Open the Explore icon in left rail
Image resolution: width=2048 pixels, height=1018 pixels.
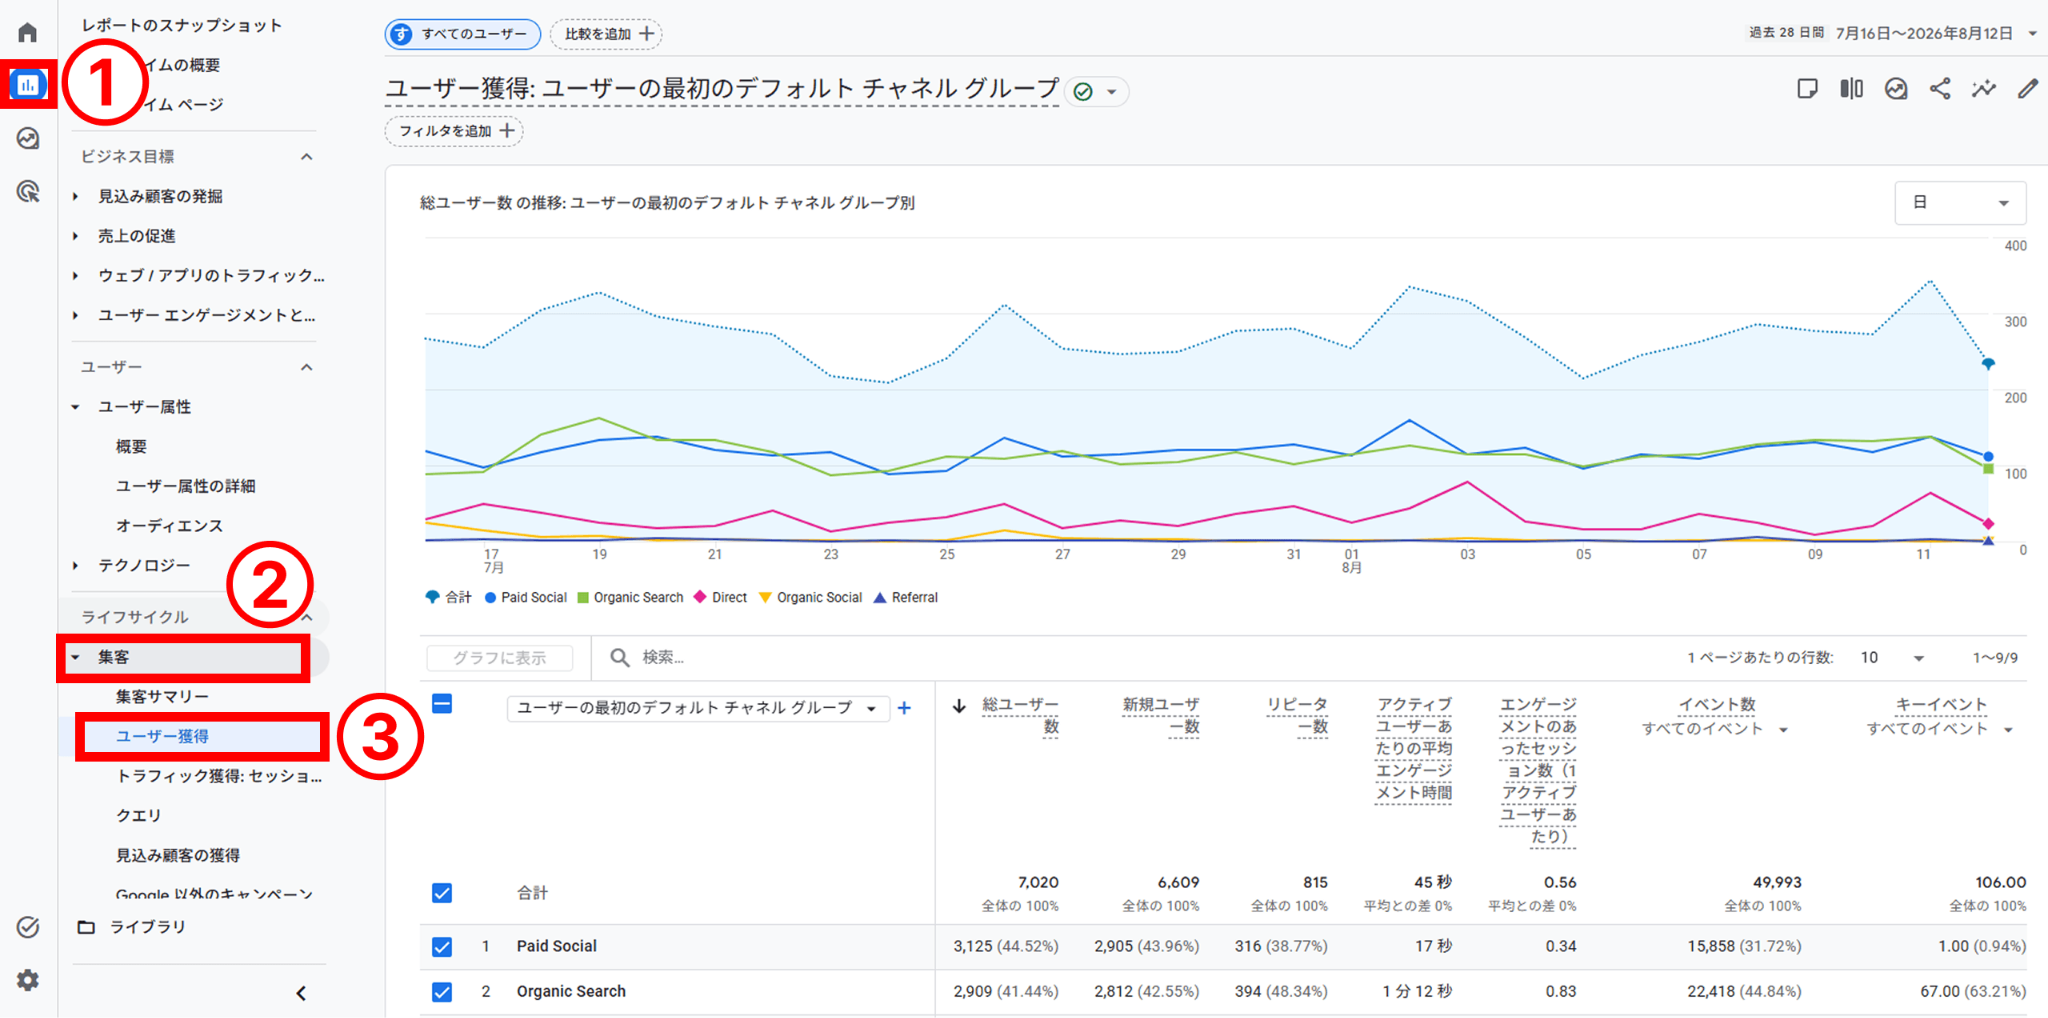28,138
